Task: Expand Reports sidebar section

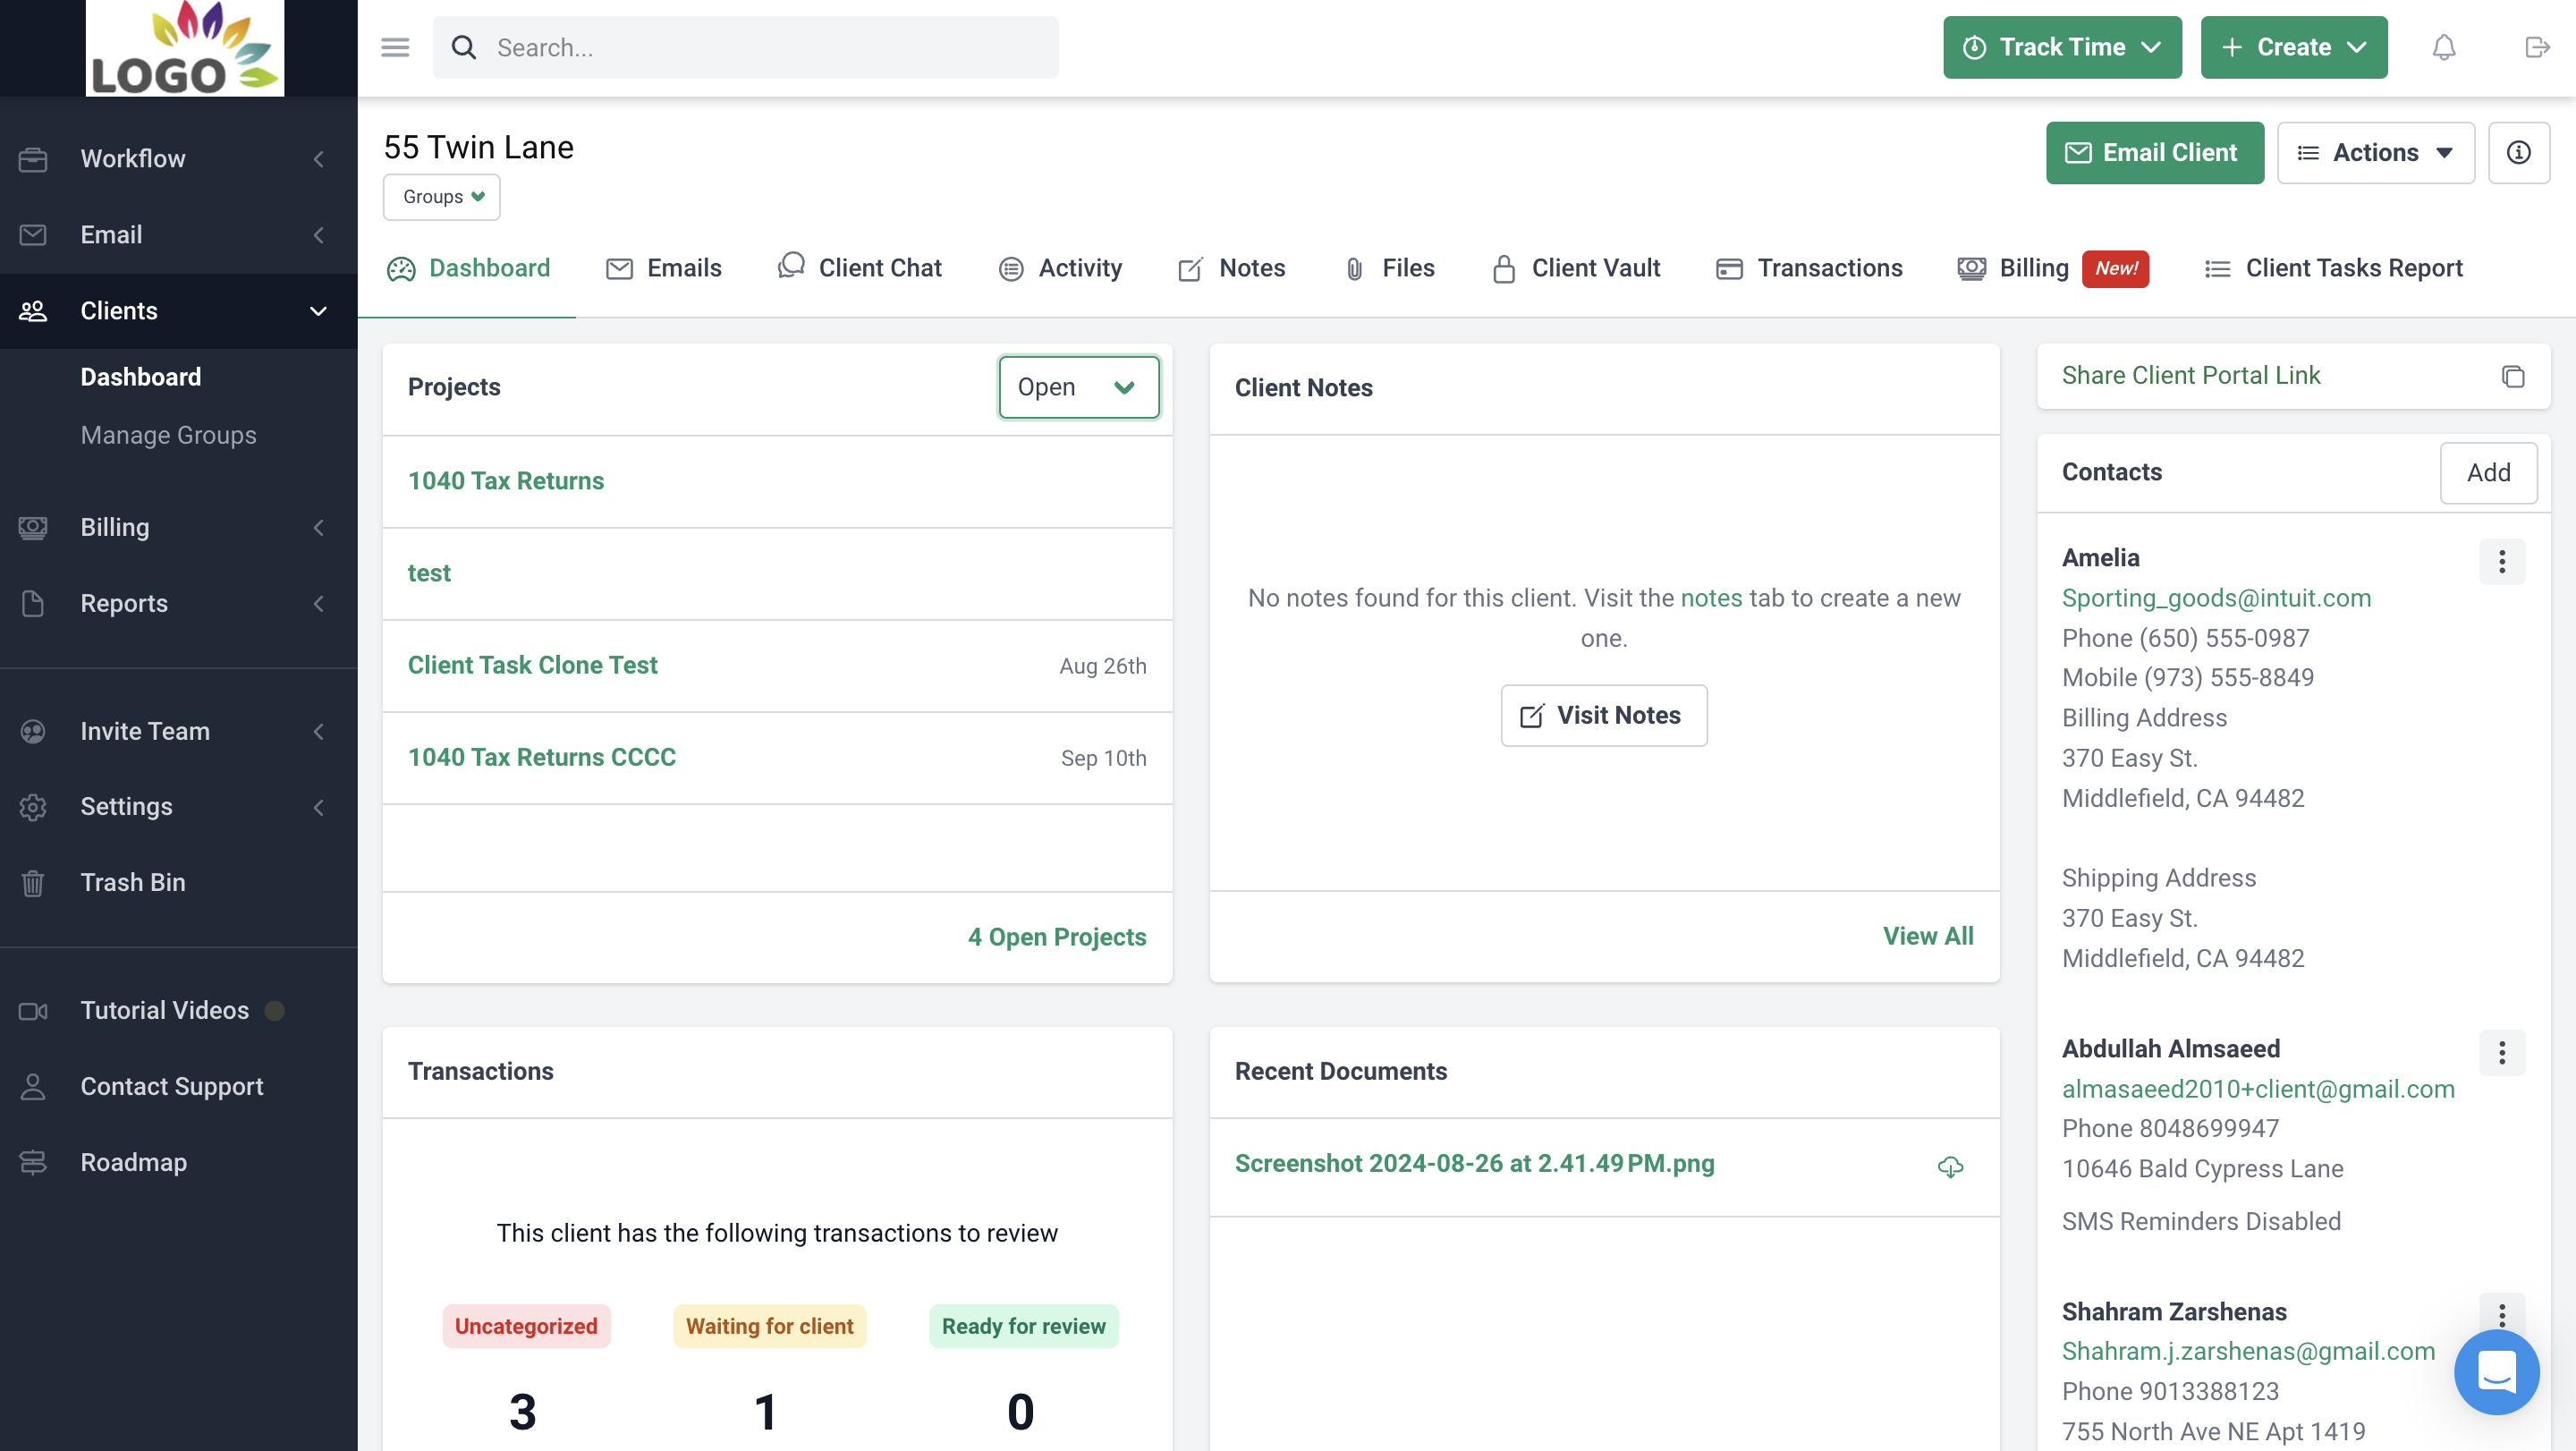Action: [x=178, y=603]
